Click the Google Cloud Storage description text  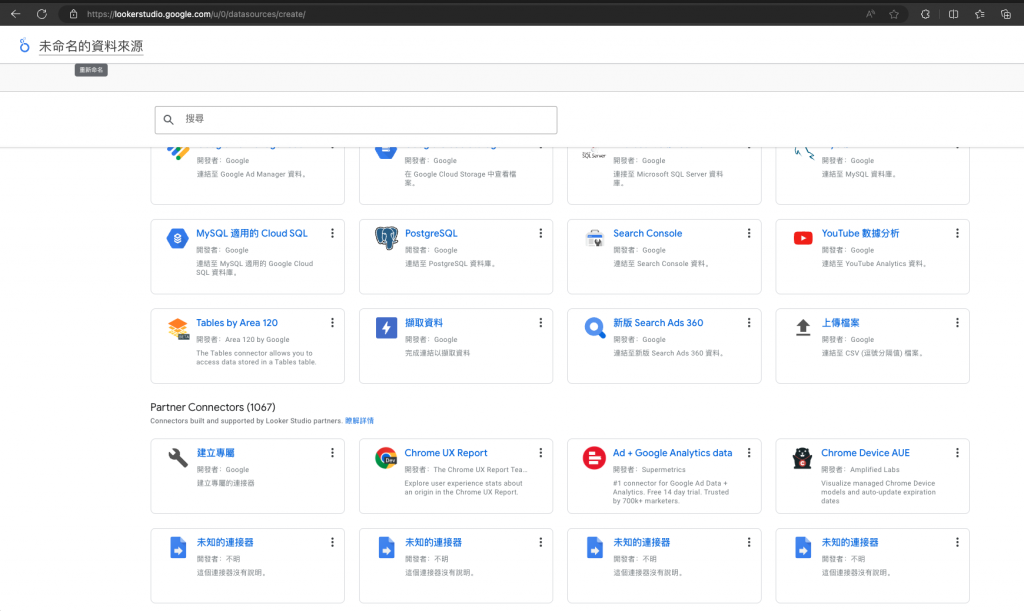click(460, 178)
